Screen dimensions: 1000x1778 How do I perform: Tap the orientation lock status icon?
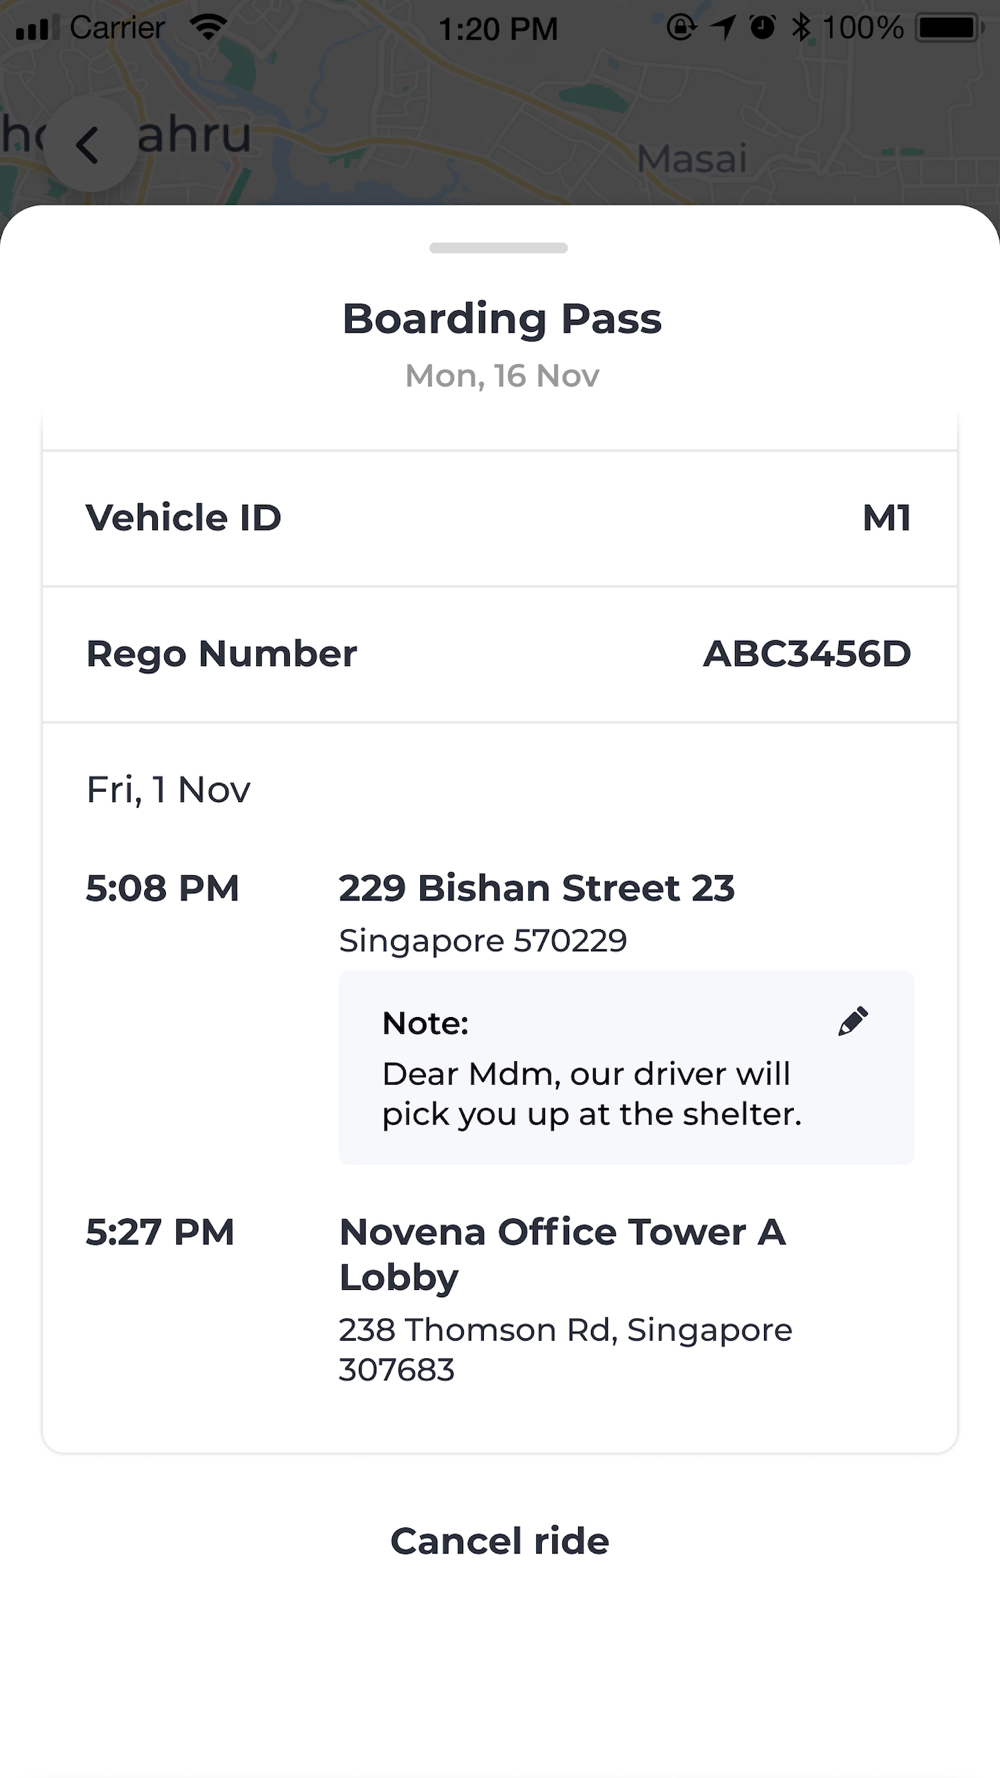tap(681, 27)
